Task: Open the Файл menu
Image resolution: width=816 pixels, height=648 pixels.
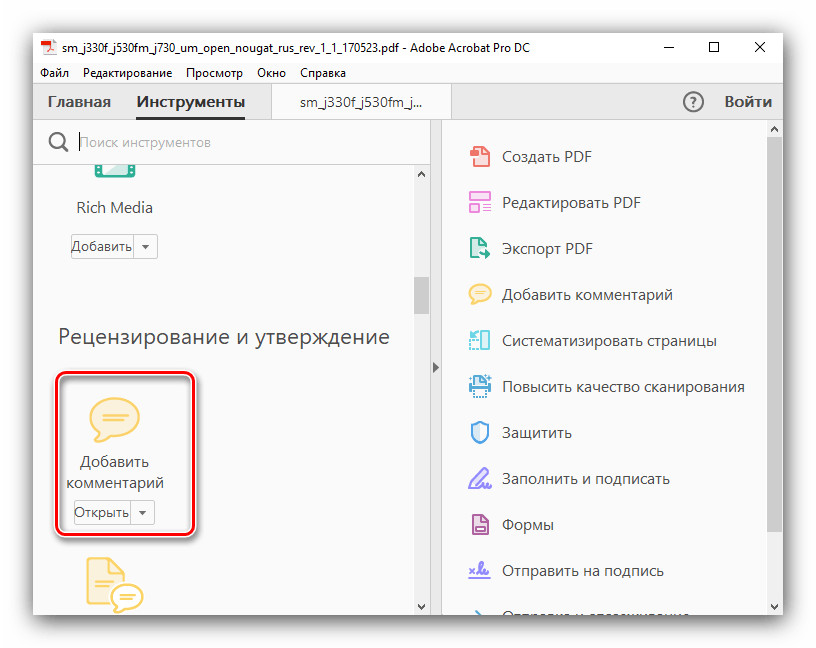Action: (x=54, y=73)
